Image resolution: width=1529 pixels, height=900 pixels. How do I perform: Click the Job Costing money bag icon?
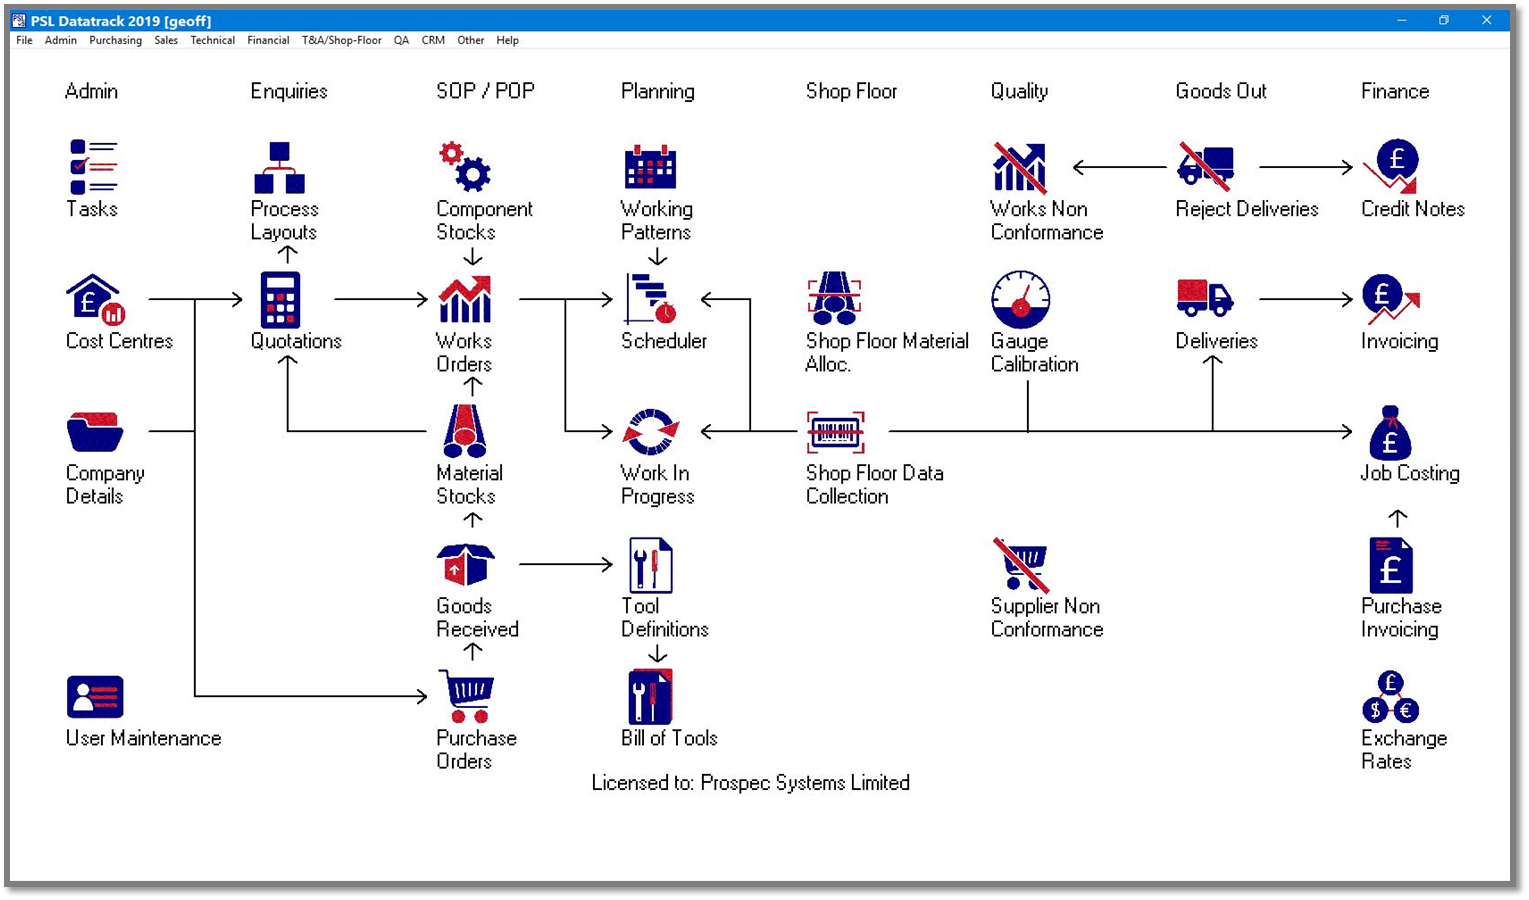click(1390, 433)
